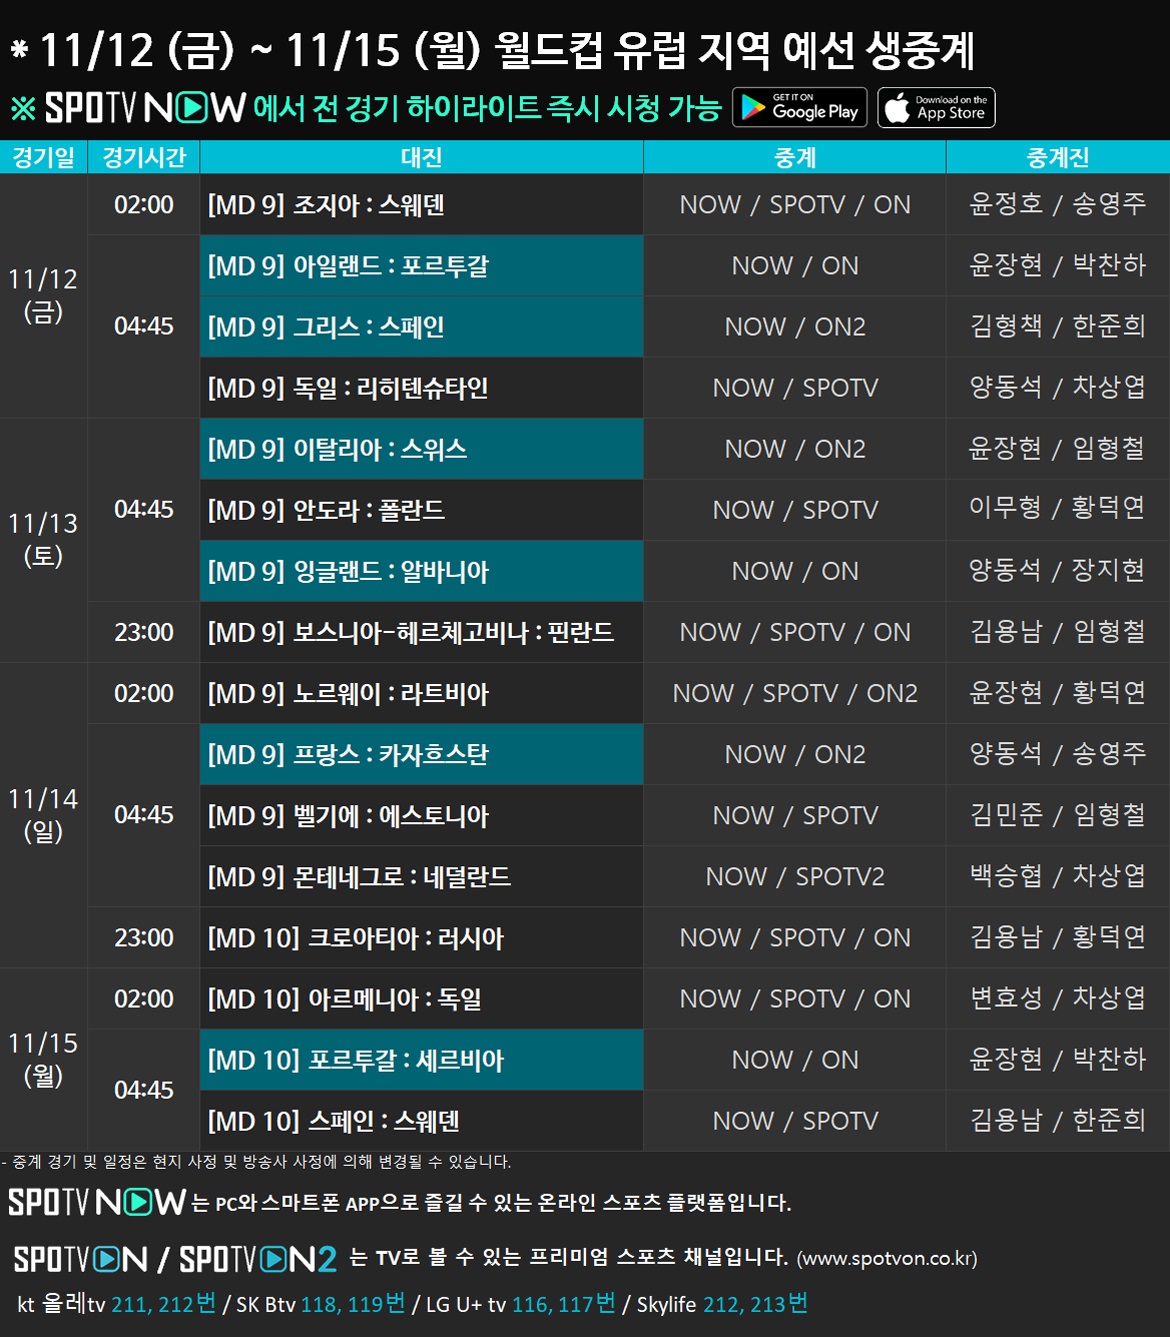
Task: Select the 몬테네그로 : 네덜란드 match
Action: [x=421, y=877]
